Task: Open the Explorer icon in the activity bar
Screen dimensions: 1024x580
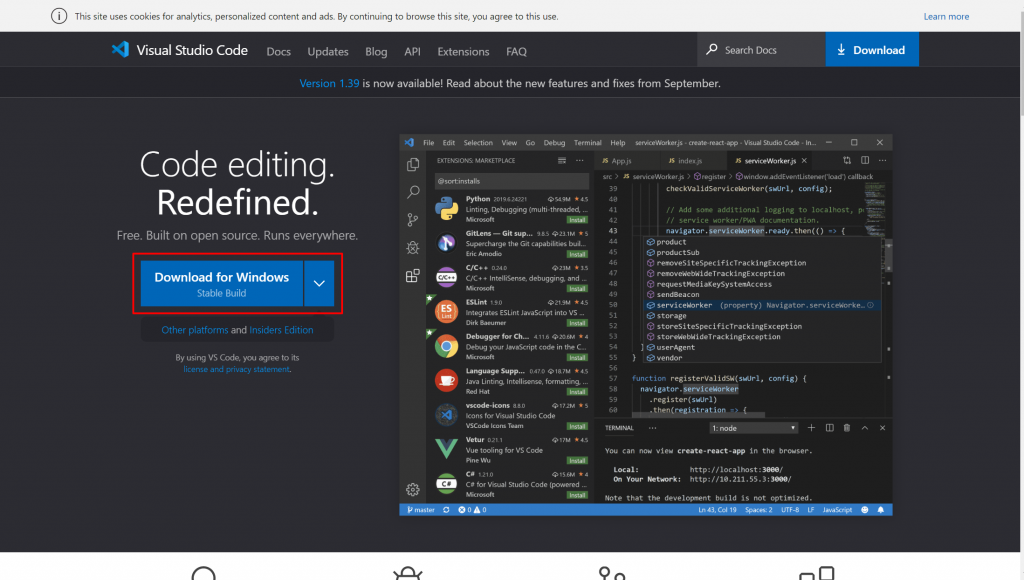Action: pyautogui.click(x=413, y=165)
